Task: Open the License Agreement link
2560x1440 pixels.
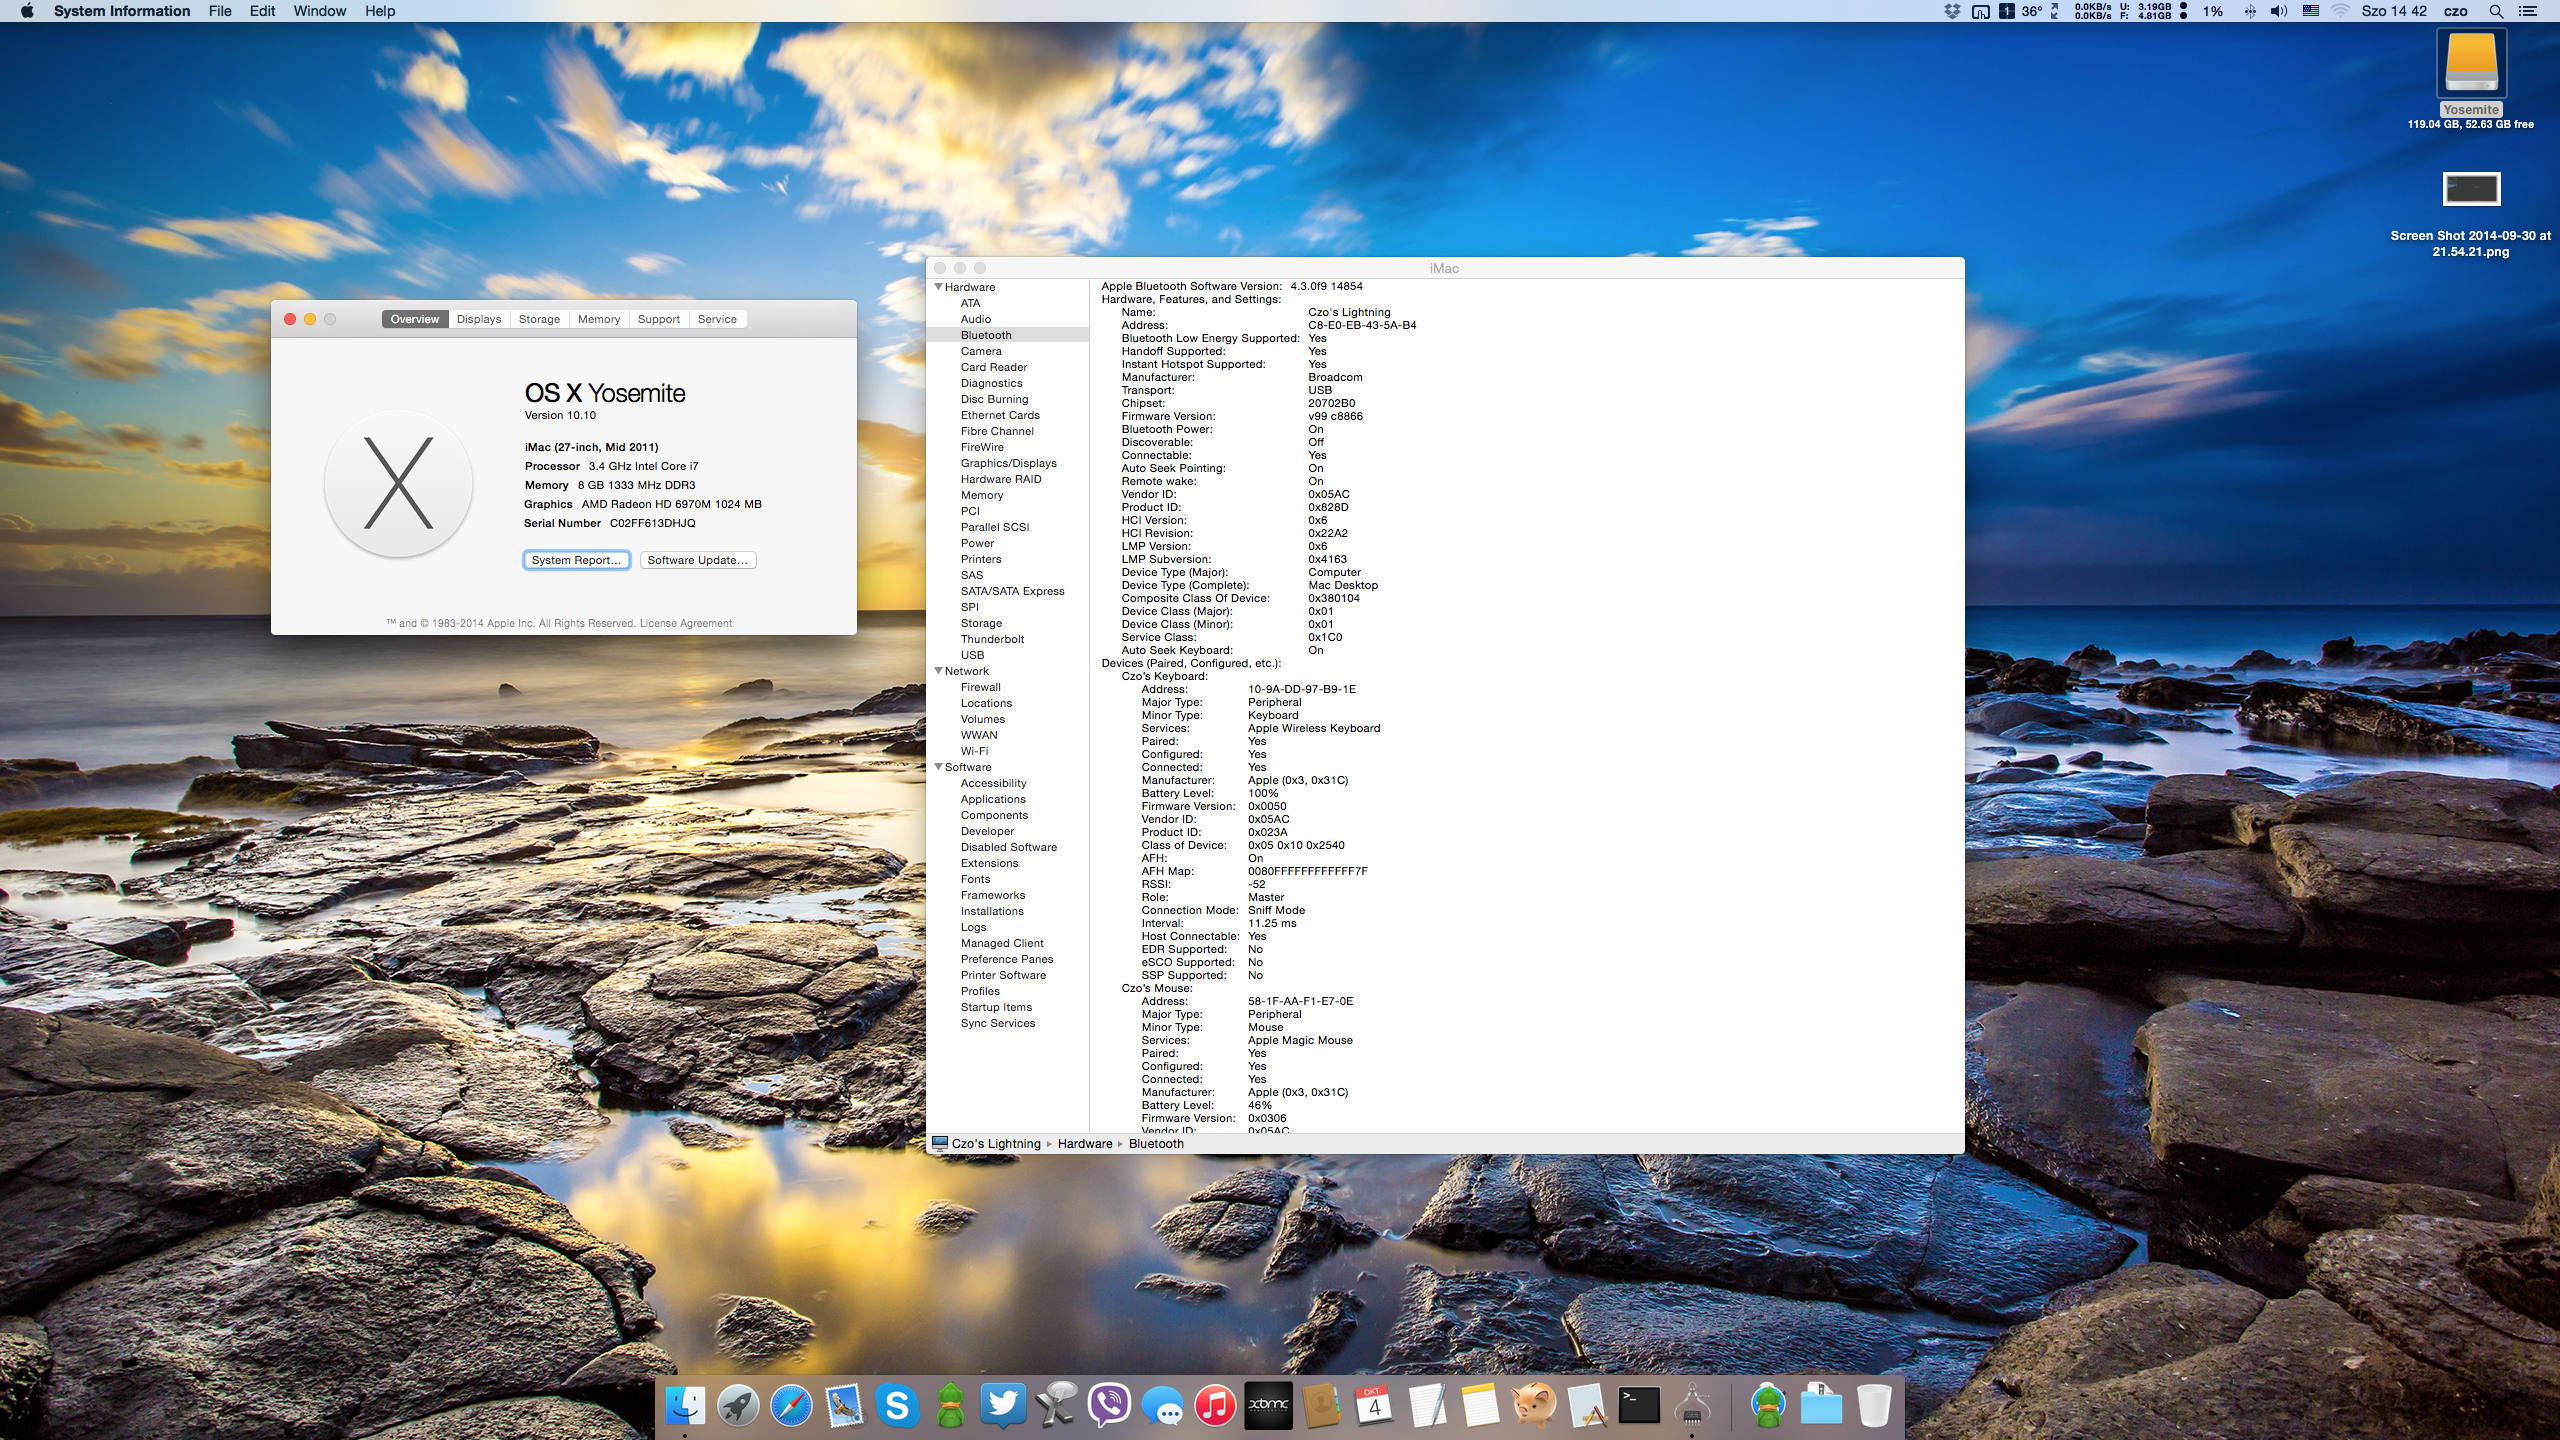Action: click(x=685, y=623)
